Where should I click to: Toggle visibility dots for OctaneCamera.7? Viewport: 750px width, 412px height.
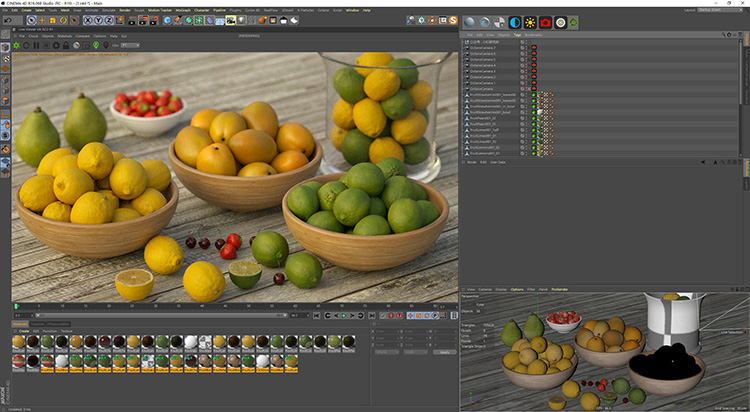(526, 48)
